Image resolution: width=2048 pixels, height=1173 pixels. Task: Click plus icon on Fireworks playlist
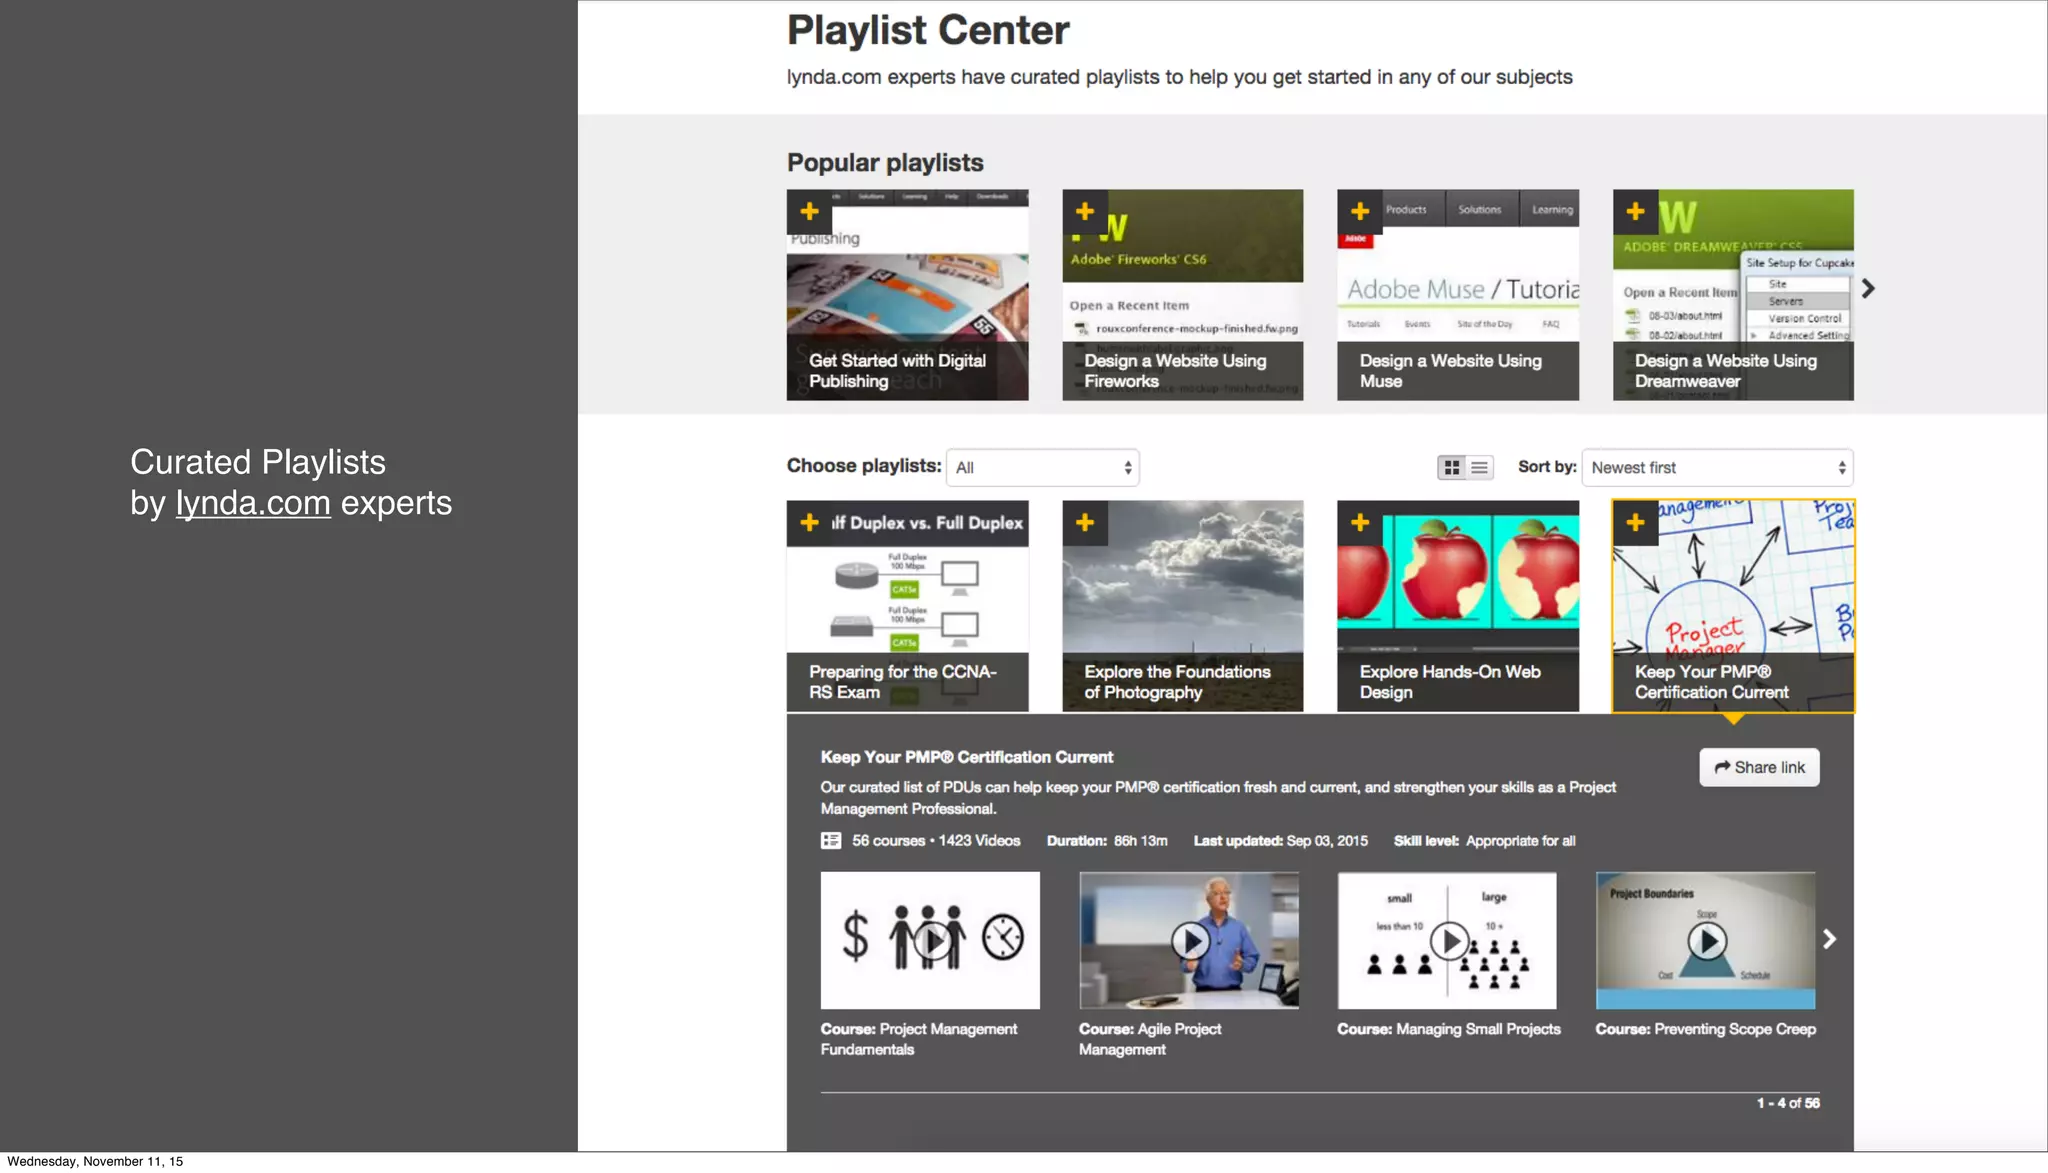(x=1085, y=212)
